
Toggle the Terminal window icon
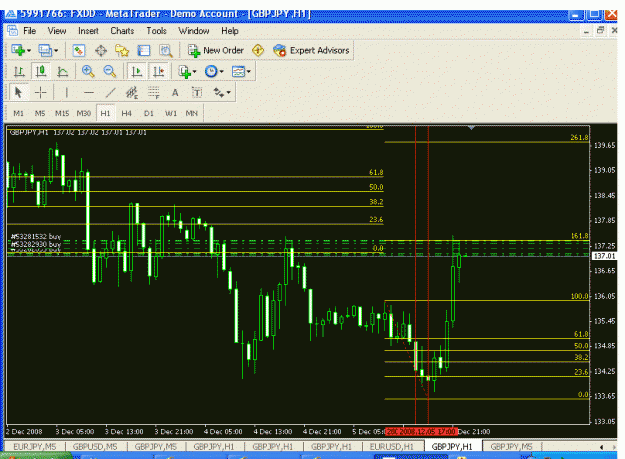[x=143, y=51]
